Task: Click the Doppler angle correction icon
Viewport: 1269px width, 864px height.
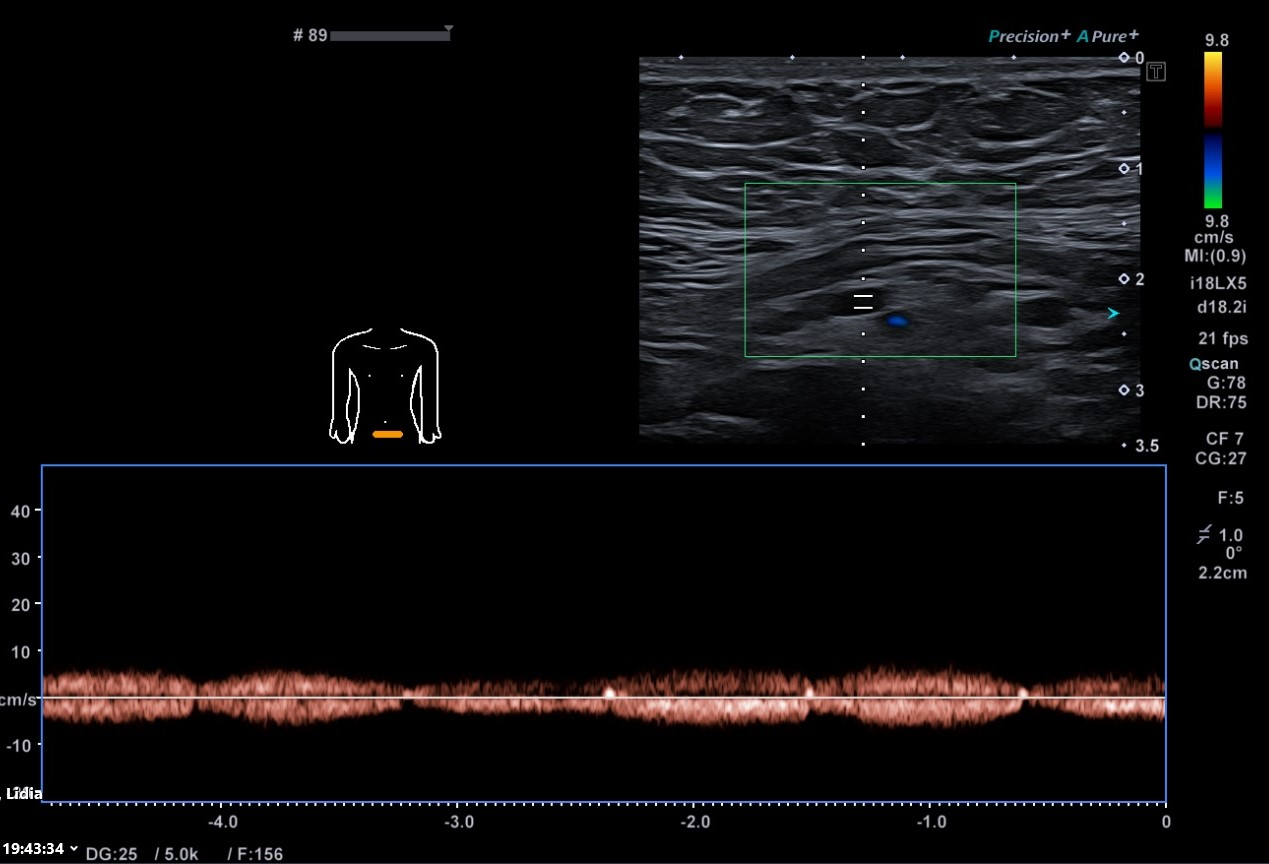Action: pyautogui.click(x=1203, y=536)
